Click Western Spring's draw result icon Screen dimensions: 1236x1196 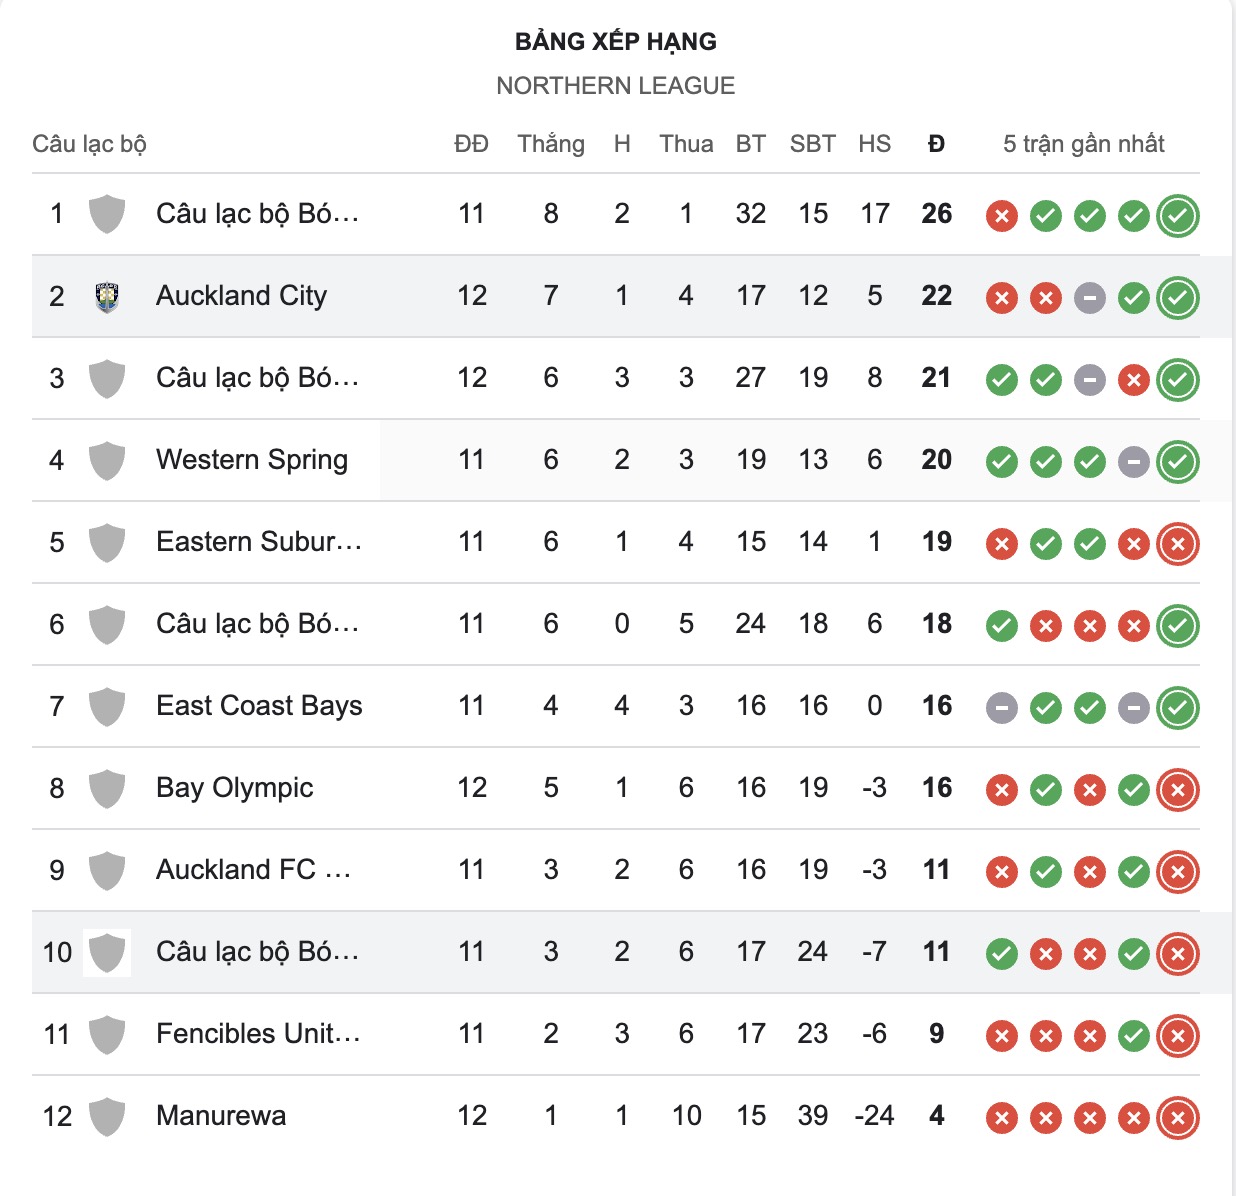tap(1133, 462)
